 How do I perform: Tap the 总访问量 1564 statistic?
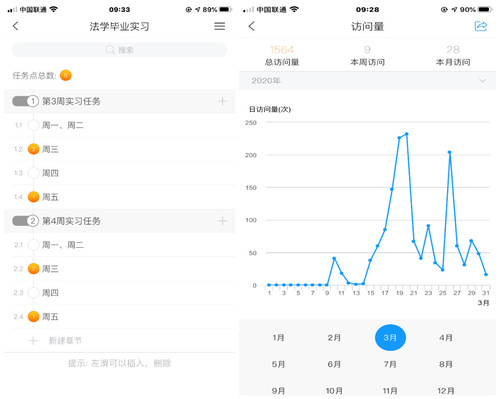[x=282, y=55]
